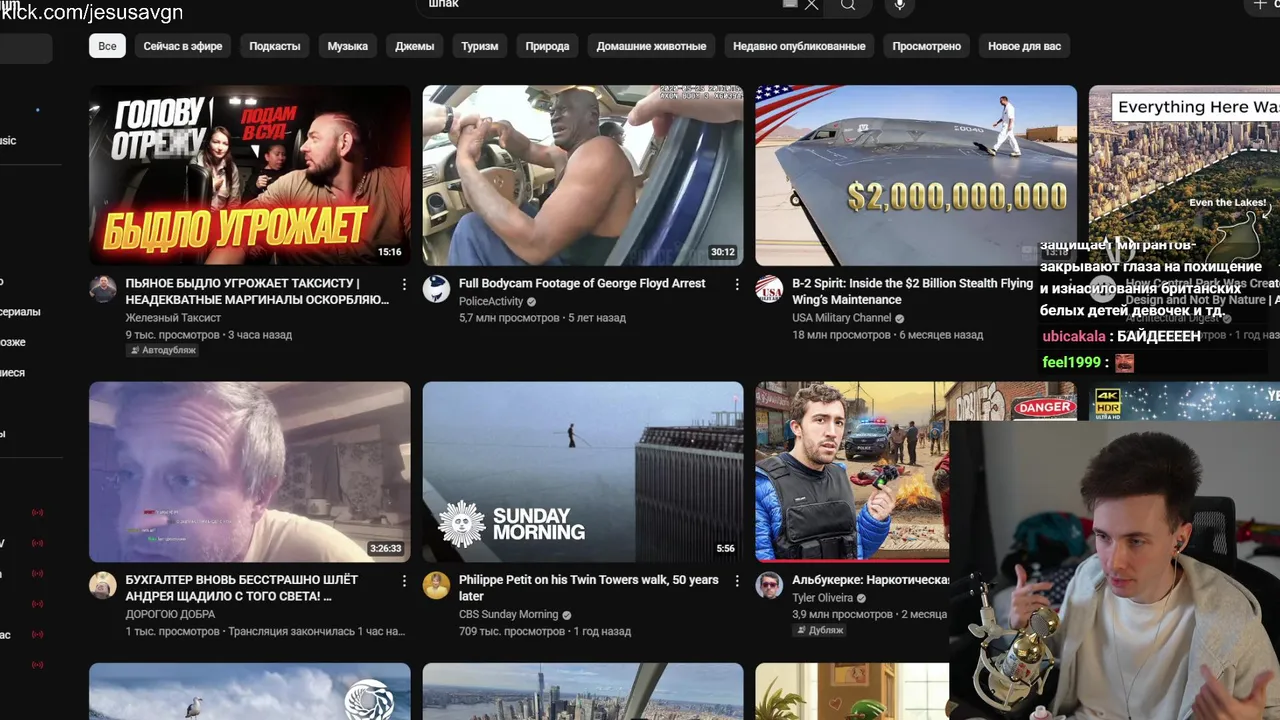Open the ДОРОГОГО ДОБРА channel avatar

[103, 585]
